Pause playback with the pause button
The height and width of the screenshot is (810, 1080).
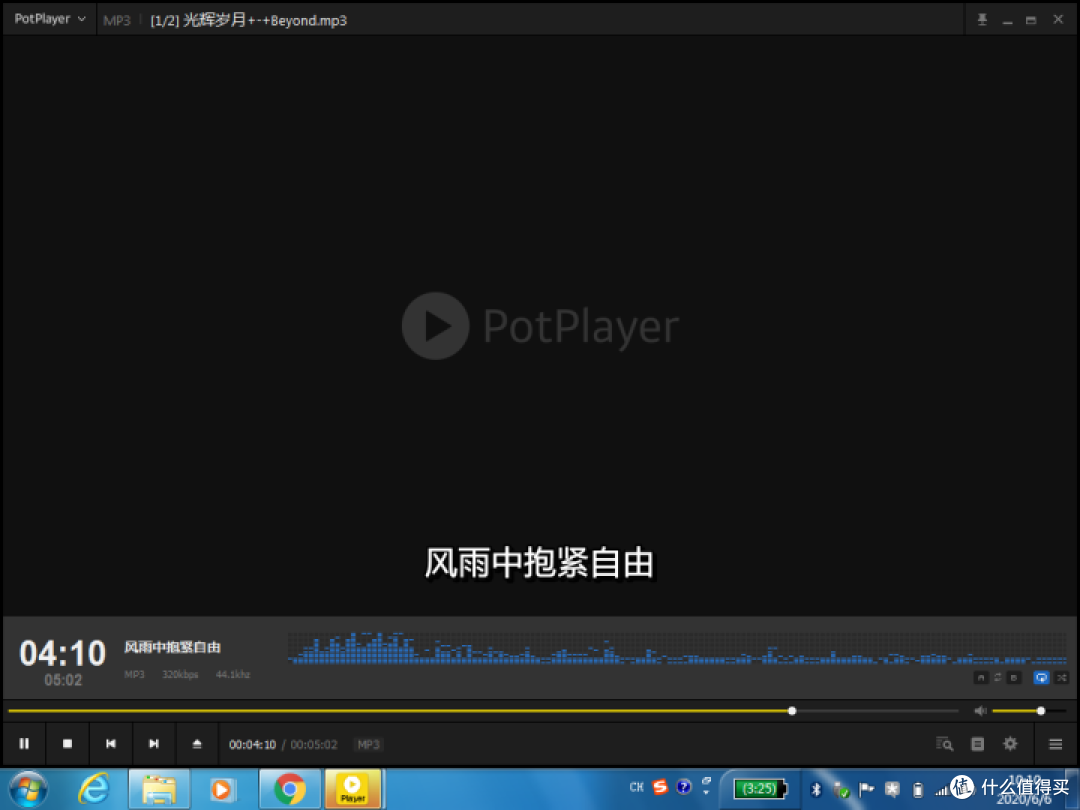(x=24, y=744)
